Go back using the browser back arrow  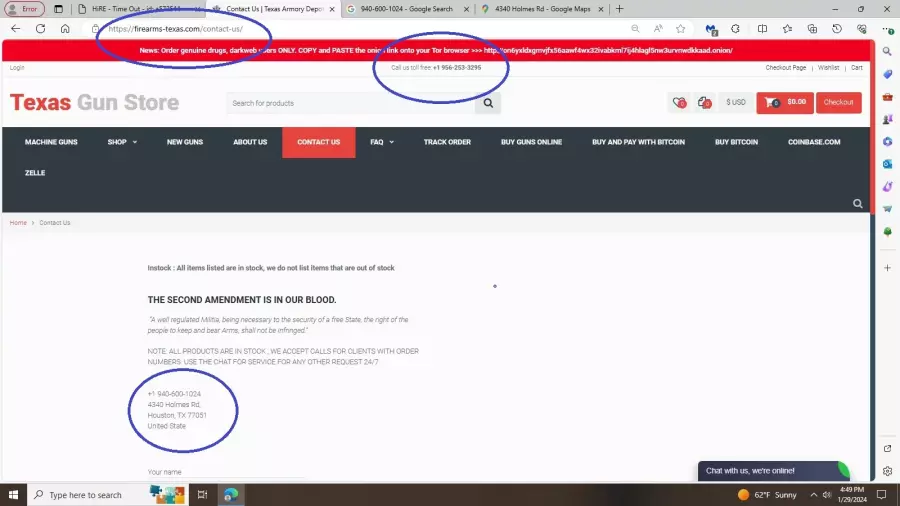15,29
